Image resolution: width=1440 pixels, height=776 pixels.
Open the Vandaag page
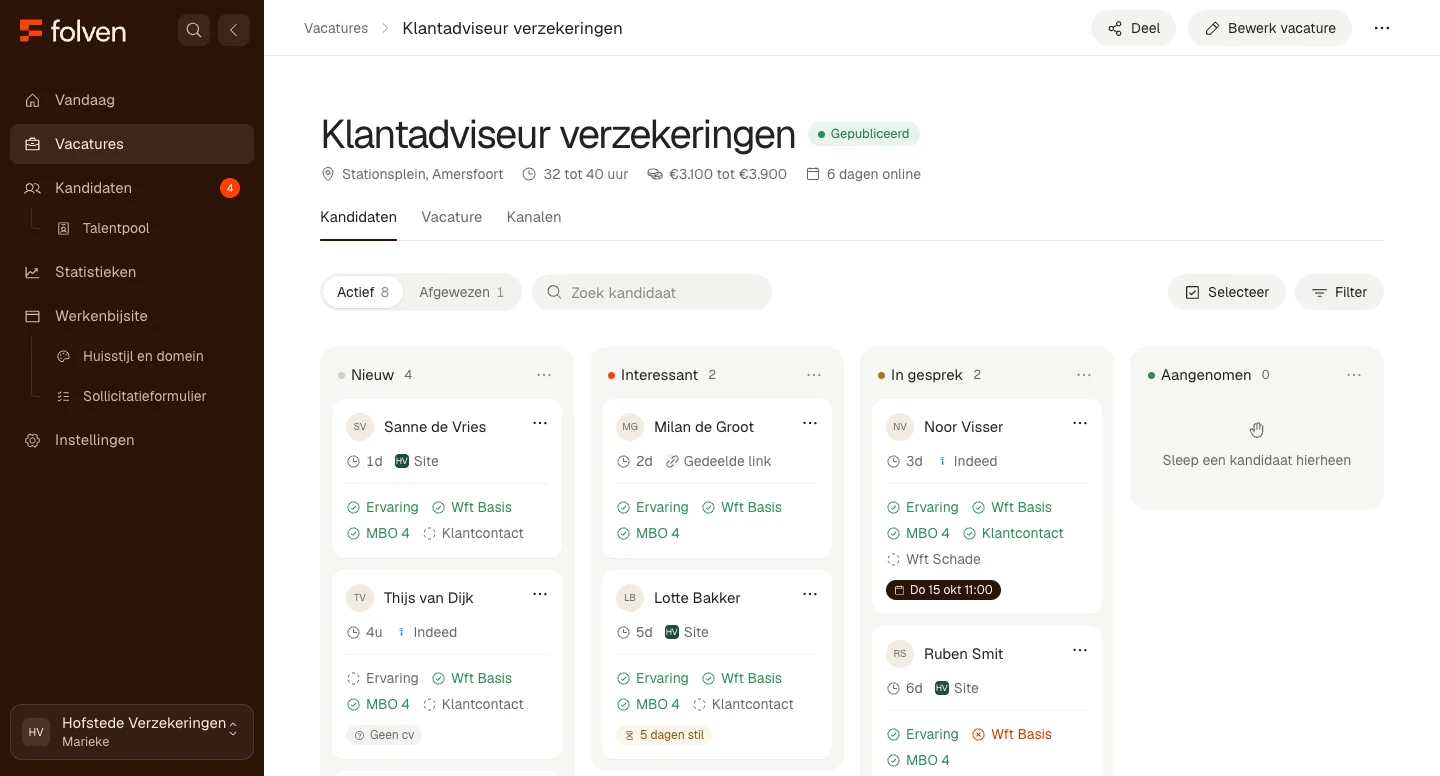(132, 100)
